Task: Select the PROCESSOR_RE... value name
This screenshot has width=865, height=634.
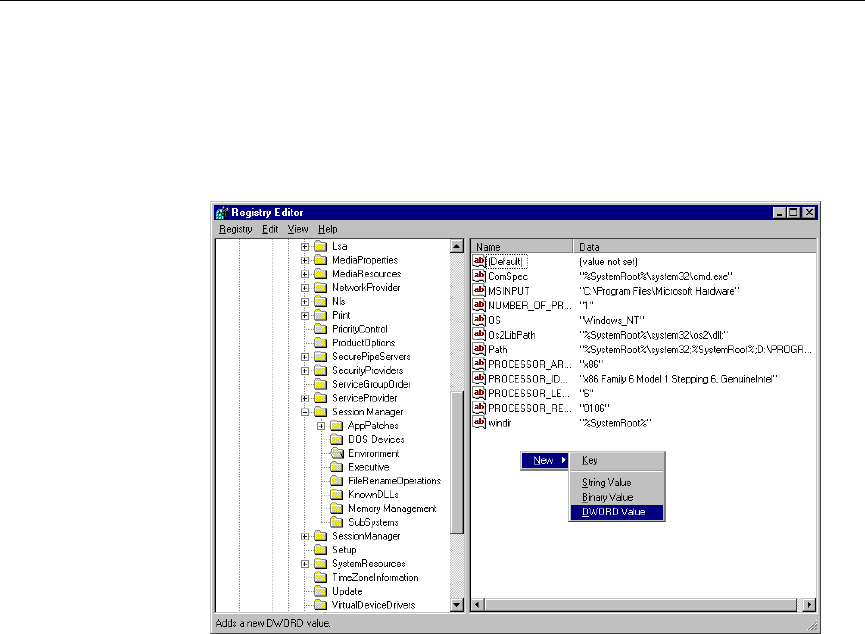Action: pyautogui.click(x=530, y=408)
